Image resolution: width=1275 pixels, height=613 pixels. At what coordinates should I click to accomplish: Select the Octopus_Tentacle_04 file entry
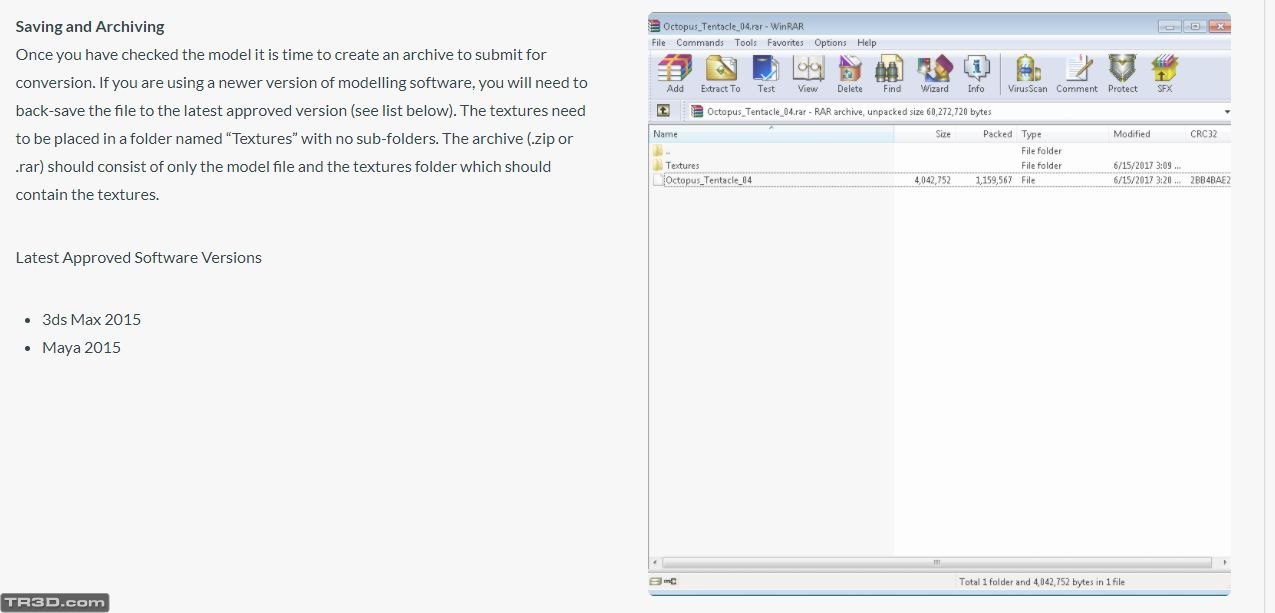point(708,180)
